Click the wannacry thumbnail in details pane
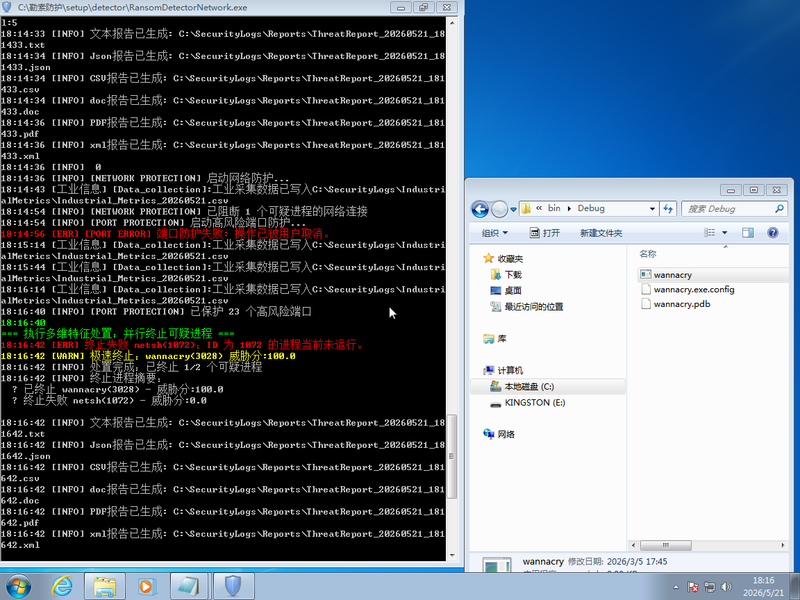 tap(497, 564)
